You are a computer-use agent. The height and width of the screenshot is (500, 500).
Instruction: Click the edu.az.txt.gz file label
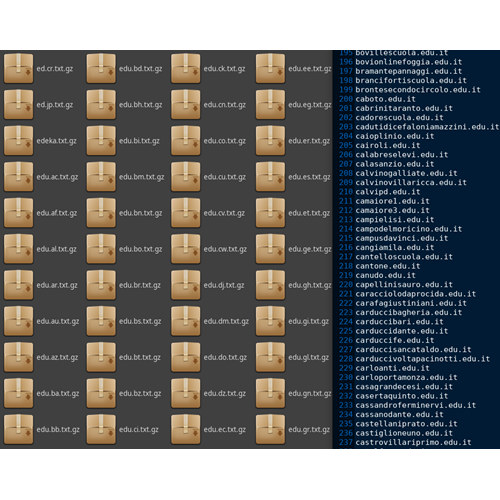click(x=57, y=357)
